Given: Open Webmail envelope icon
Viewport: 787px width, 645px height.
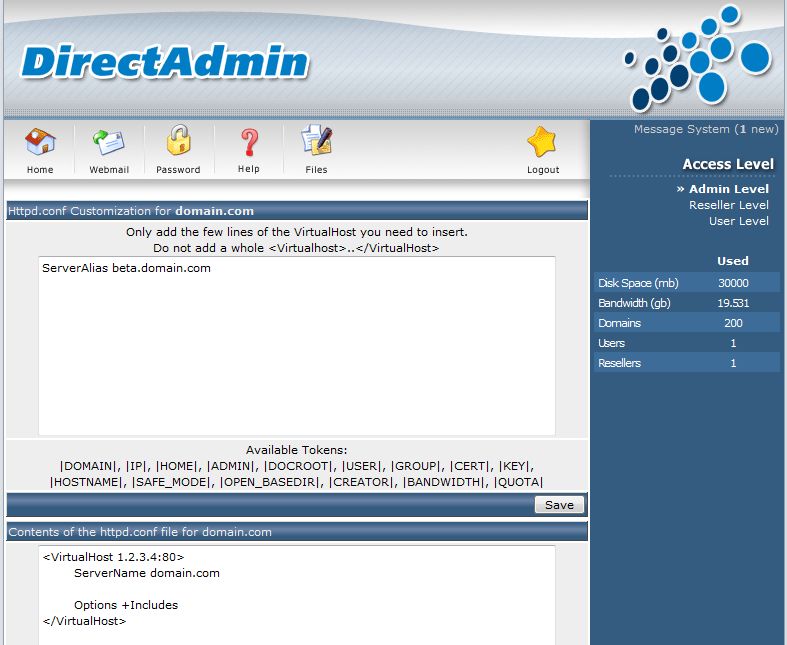Looking at the screenshot, I should point(109,142).
